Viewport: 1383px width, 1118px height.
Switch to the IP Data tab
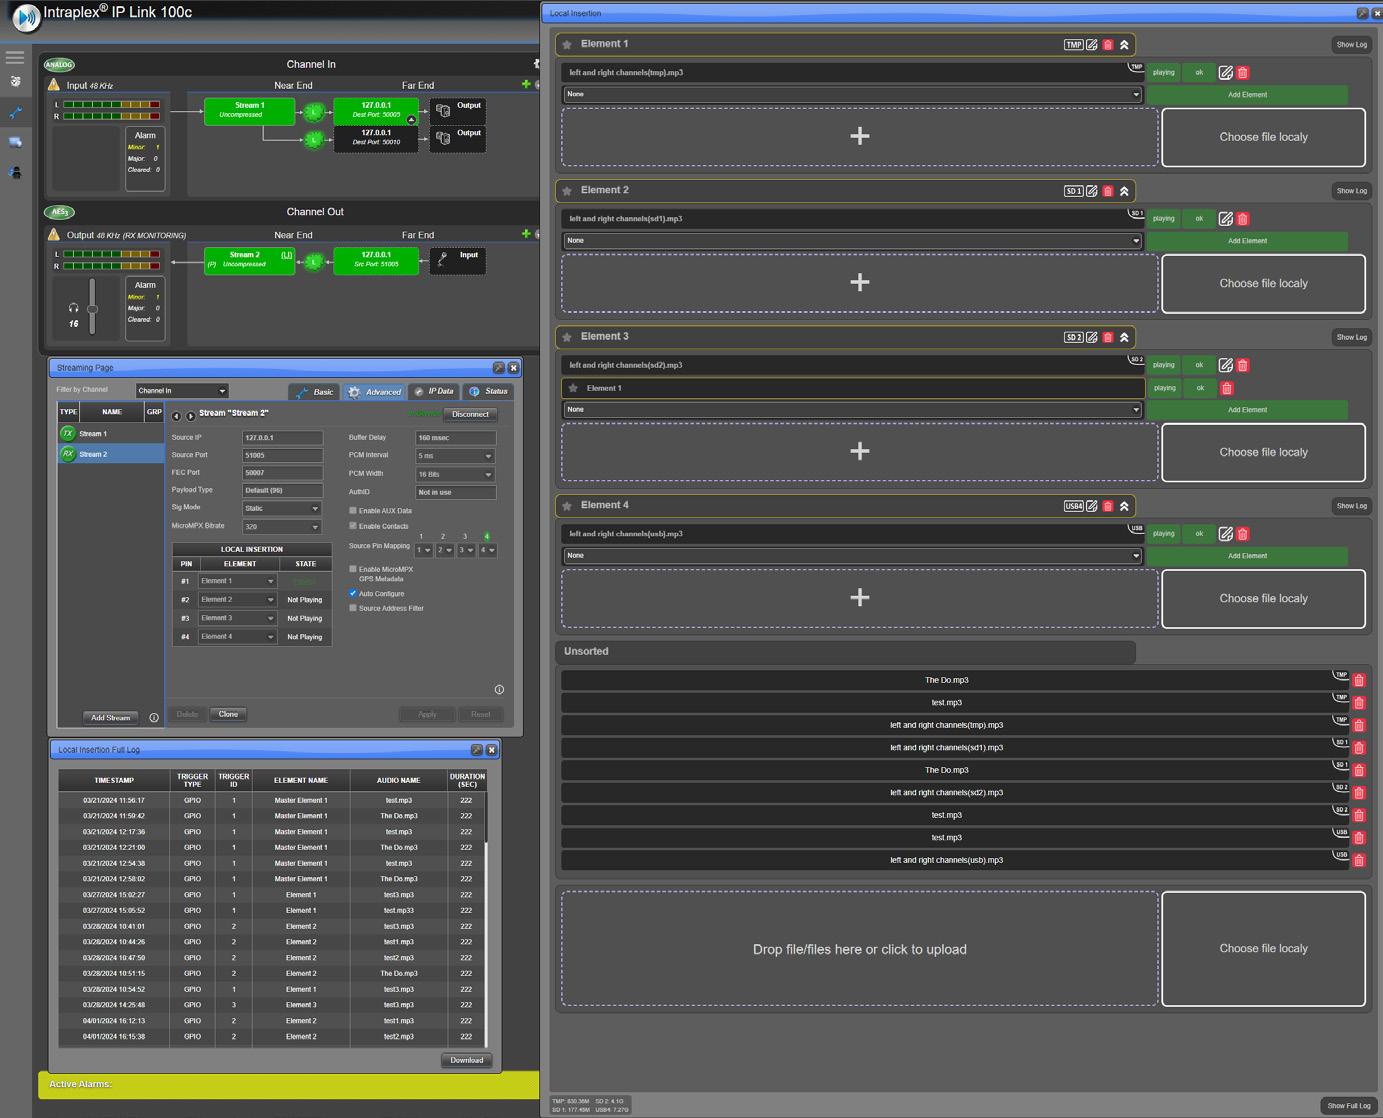pyautogui.click(x=434, y=391)
